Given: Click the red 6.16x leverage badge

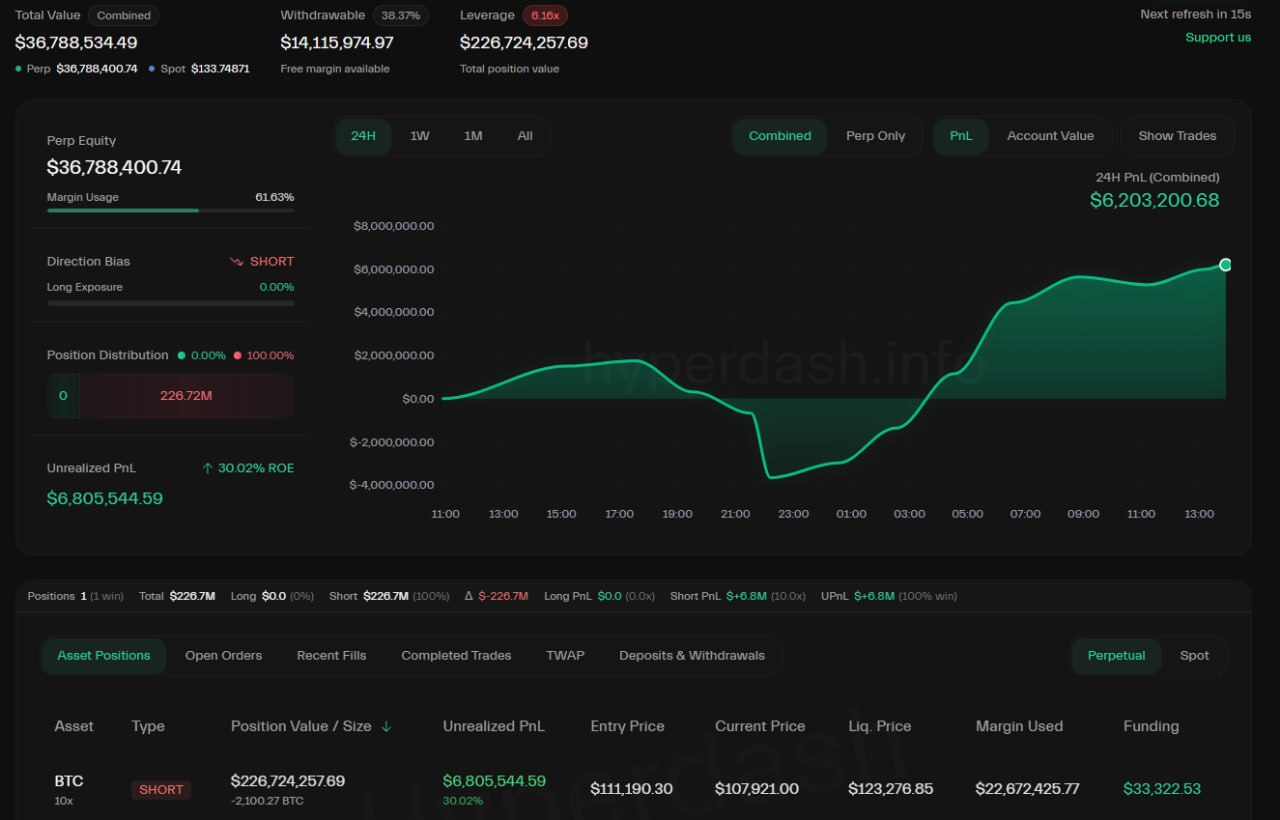Looking at the screenshot, I should (545, 16).
